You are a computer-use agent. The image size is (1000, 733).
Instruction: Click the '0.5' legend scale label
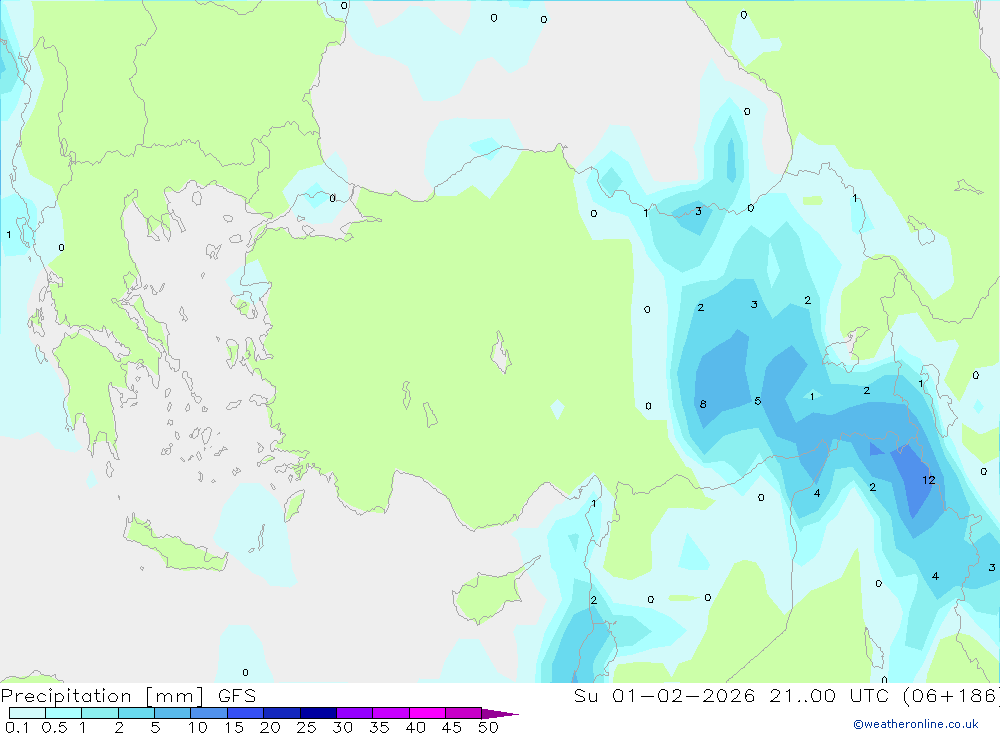click(x=54, y=727)
